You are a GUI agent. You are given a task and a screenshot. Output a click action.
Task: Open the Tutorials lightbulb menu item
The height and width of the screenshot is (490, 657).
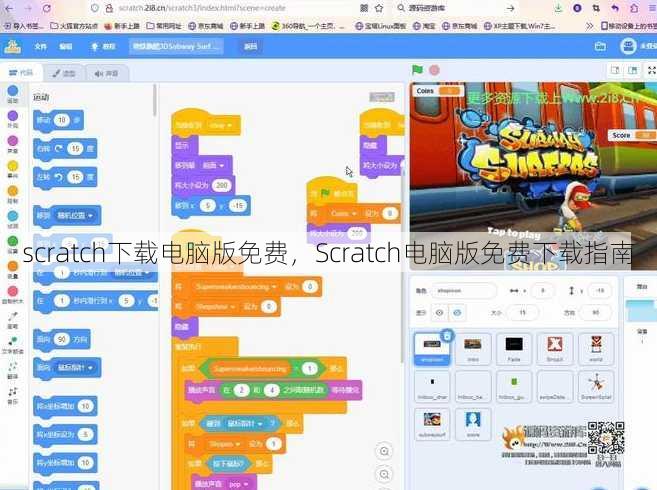[103, 47]
